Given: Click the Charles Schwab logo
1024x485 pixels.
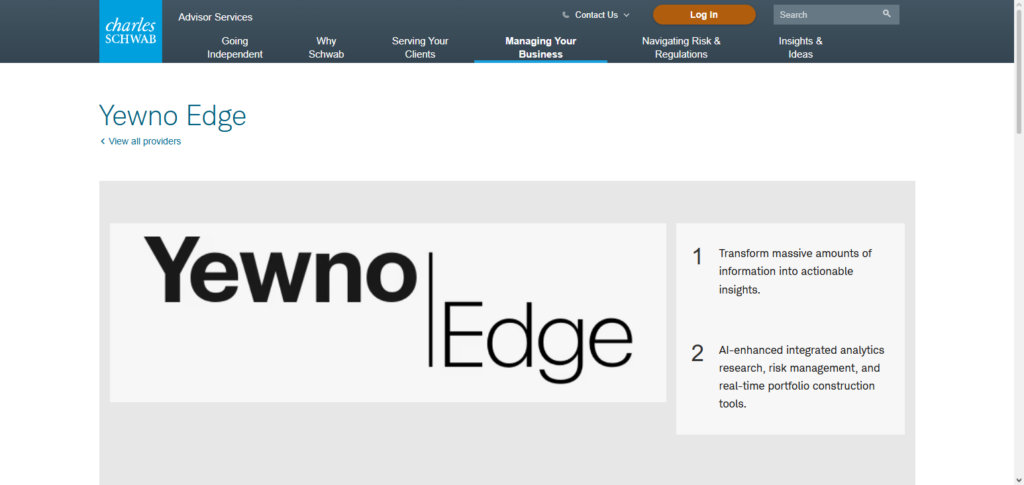Looking at the screenshot, I should tap(131, 31).
